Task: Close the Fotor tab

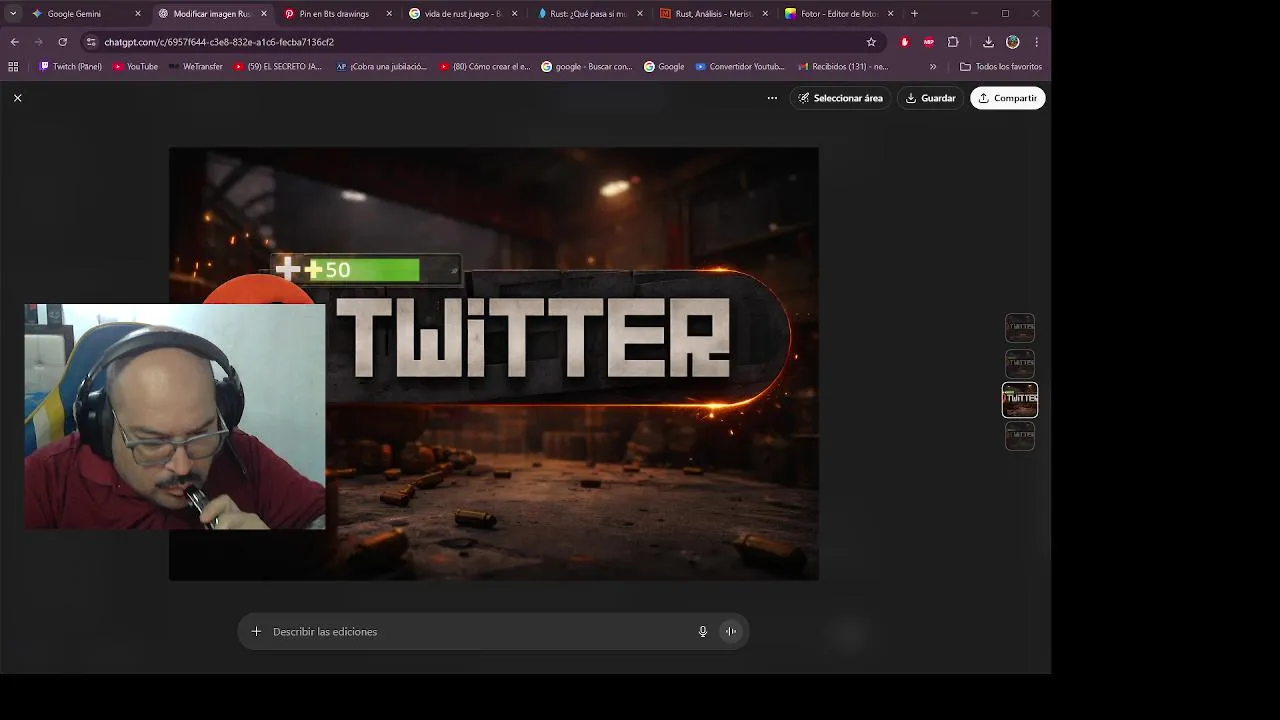Action: tap(890, 14)
